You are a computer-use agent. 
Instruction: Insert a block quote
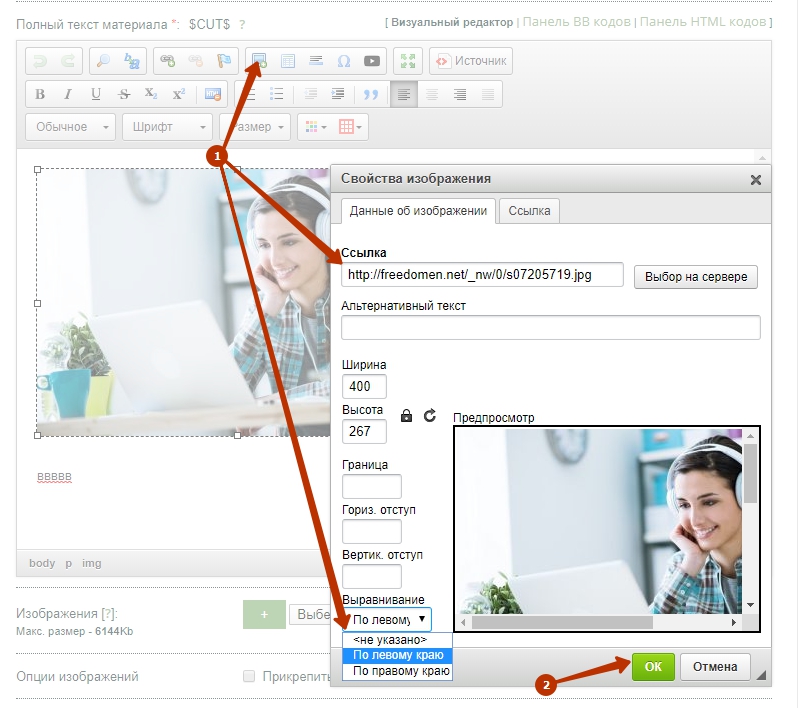coord(371,94)
